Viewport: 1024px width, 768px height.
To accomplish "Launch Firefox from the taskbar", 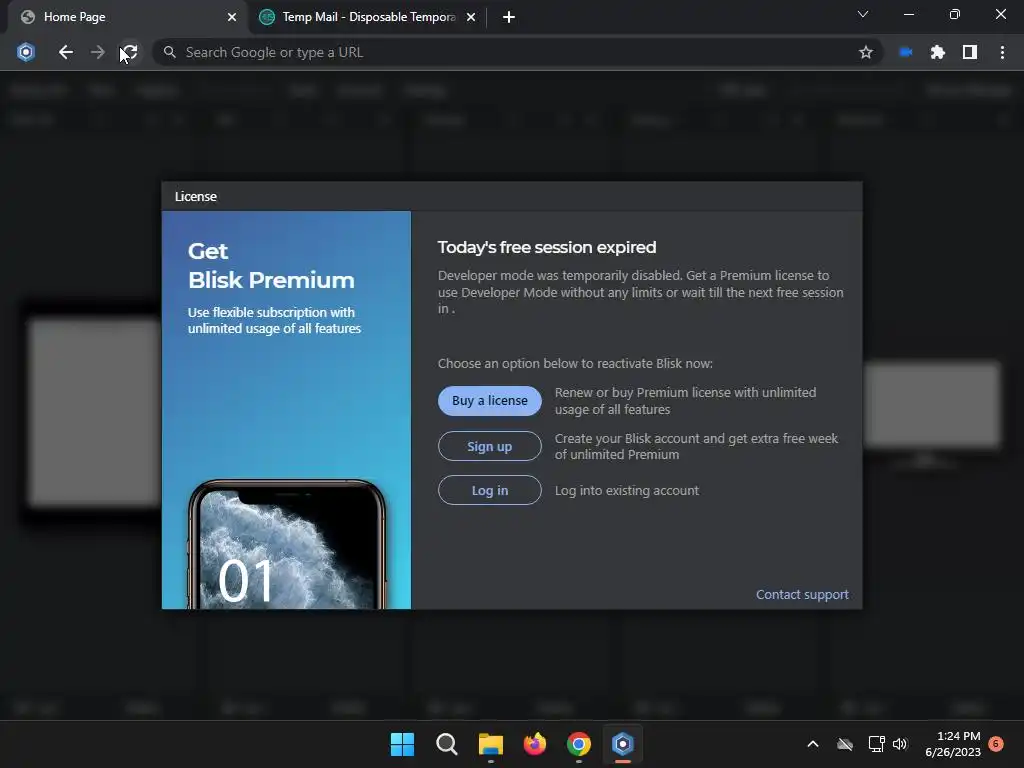I will coord(535,744).
